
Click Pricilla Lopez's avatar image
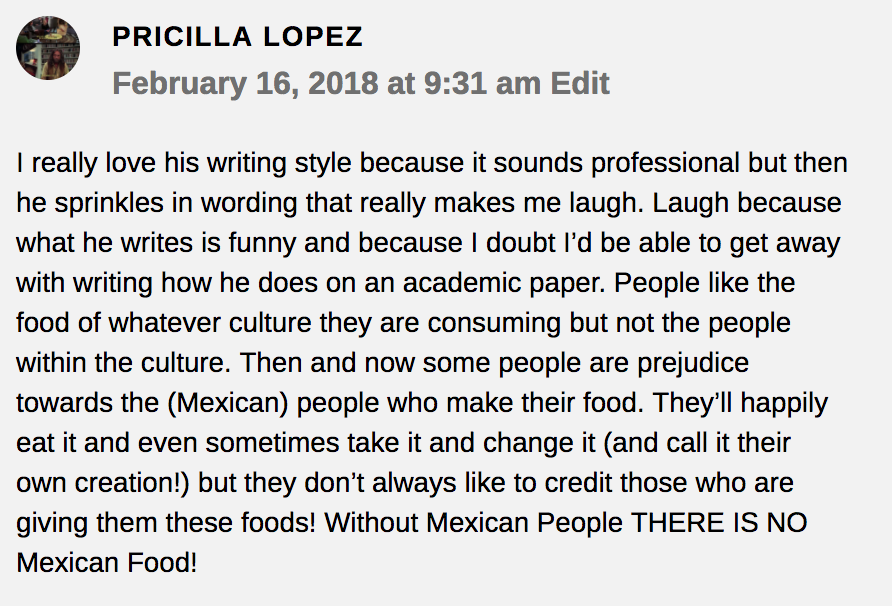click(x=48, y=48)
